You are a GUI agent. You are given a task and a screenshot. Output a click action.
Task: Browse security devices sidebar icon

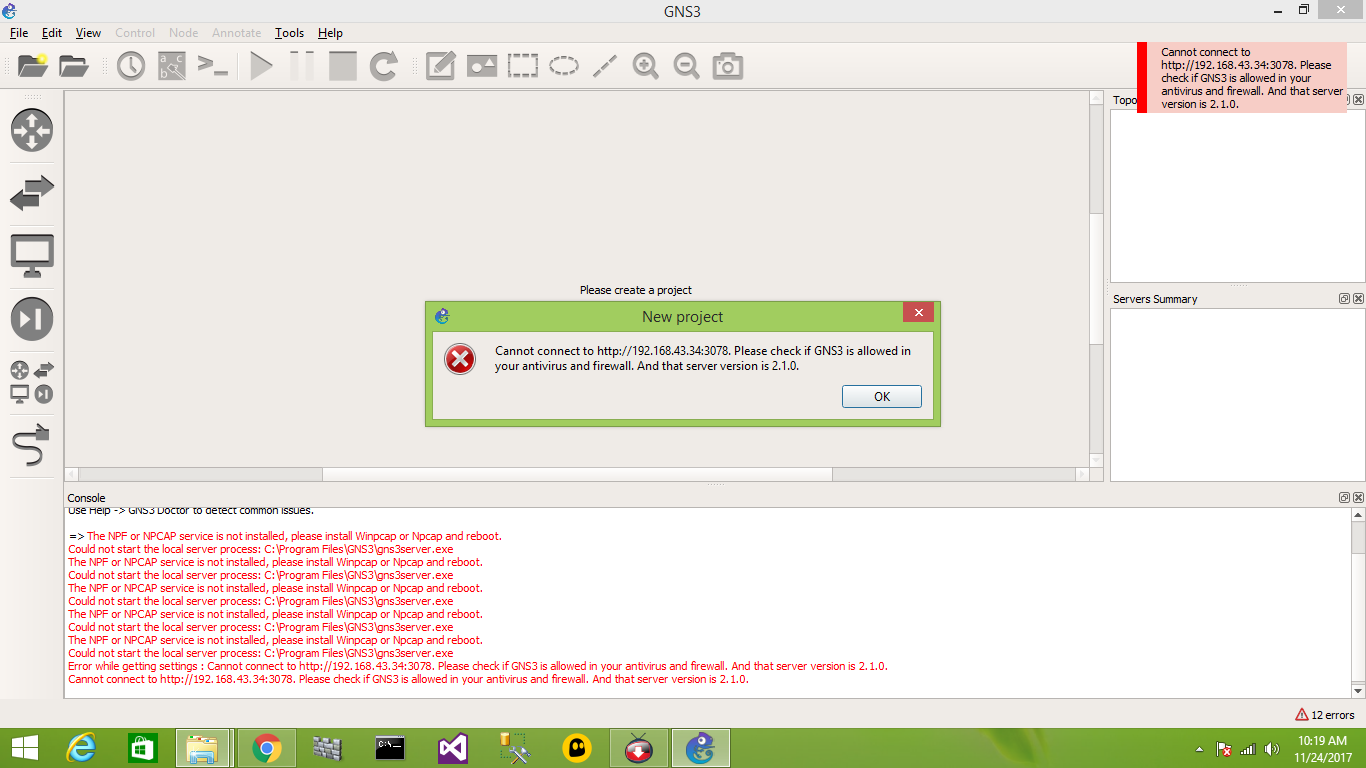32,319
